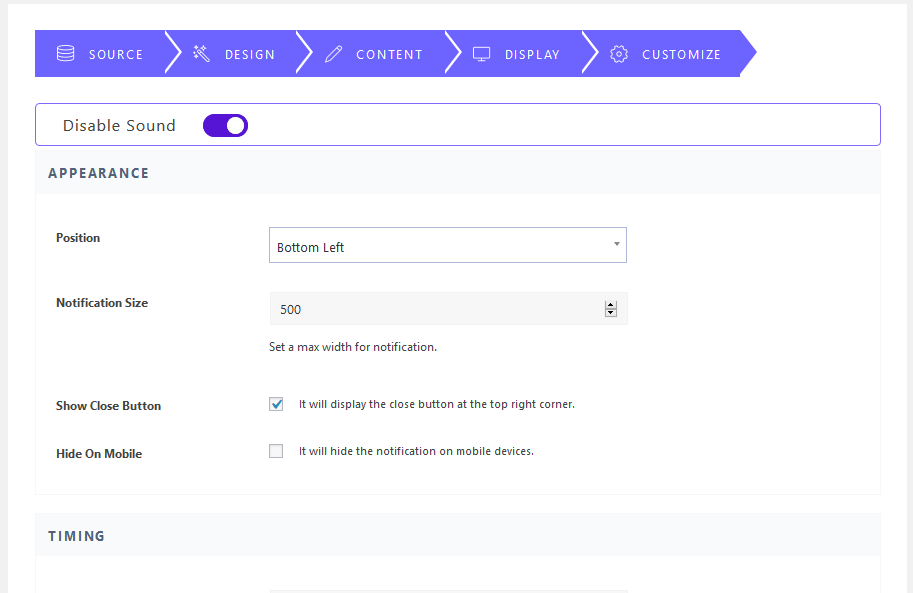Screen dimensions: 913x593
Task: Switch to the CONTENT step
Action: point(389,54)
